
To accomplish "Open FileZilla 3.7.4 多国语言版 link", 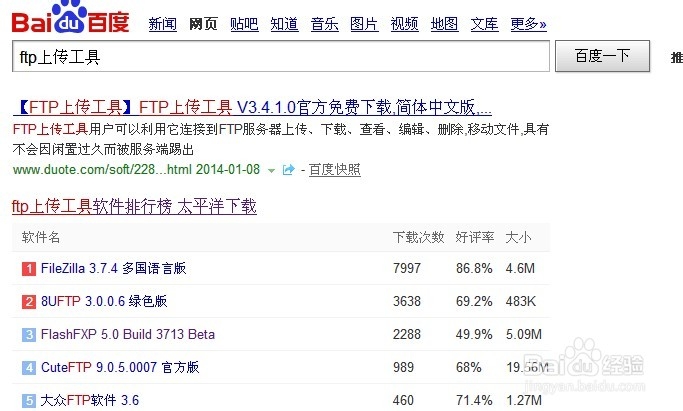I will (x=113, y=268).
